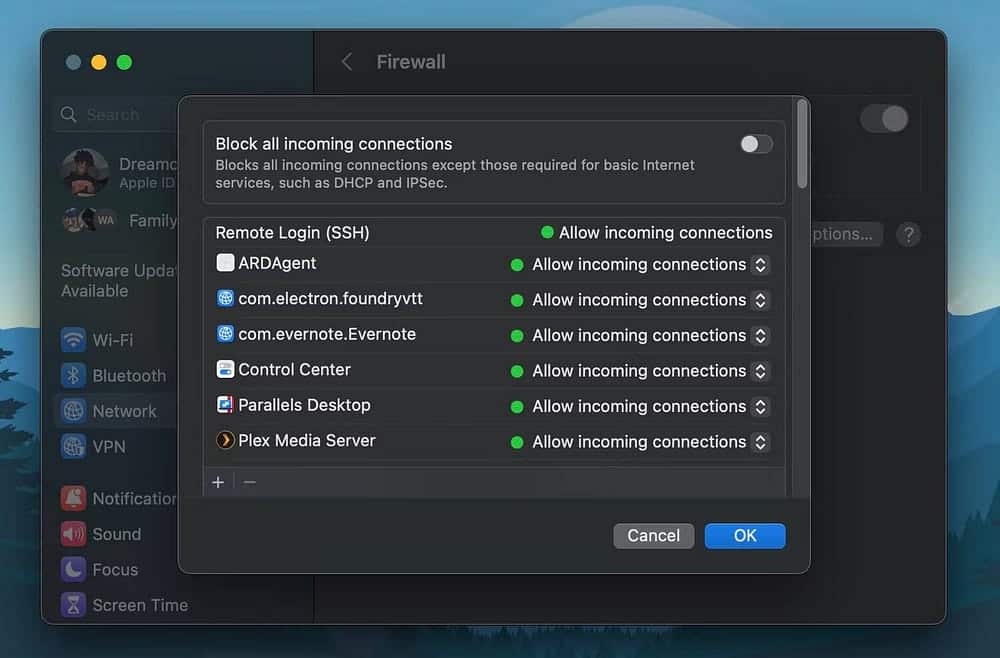The width and height of the screenshot is (1000, 658).
Task: Click the Parallels Desktop app icon
Action: (224, 406)
